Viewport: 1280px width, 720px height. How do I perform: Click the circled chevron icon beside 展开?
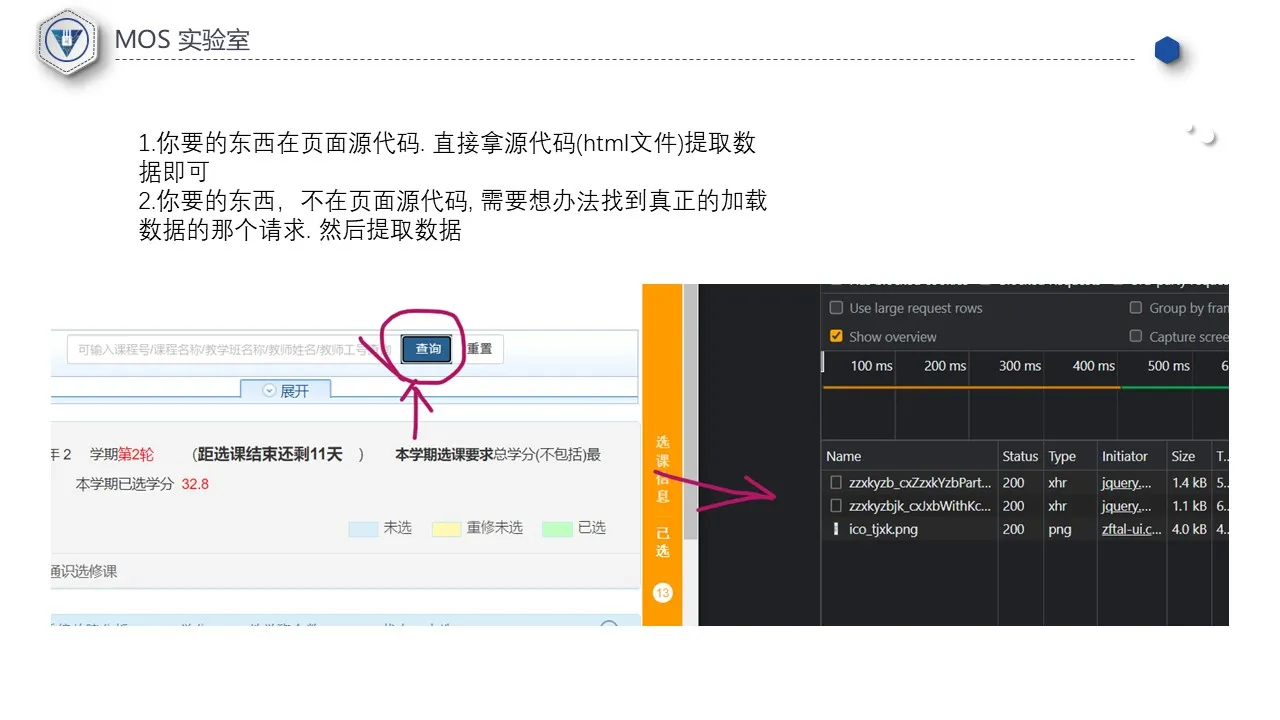(269, 391)
